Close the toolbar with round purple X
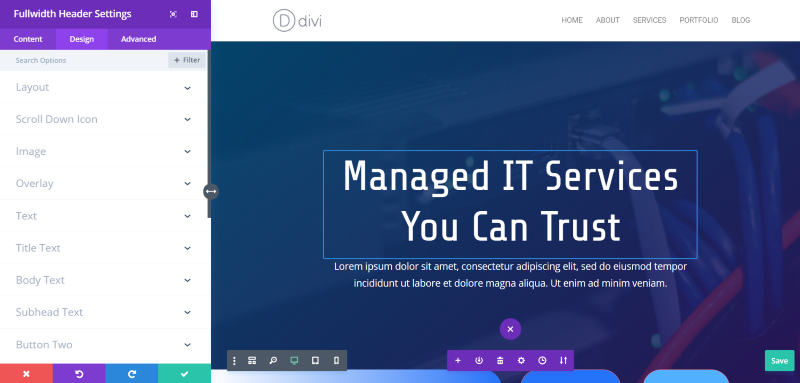 510,329
